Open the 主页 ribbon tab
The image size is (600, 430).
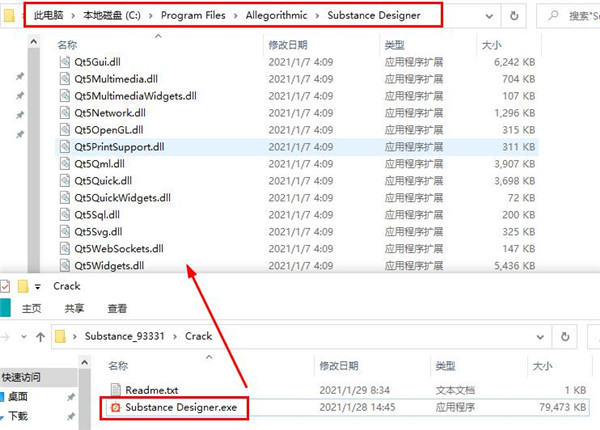(x=31, y=308)
